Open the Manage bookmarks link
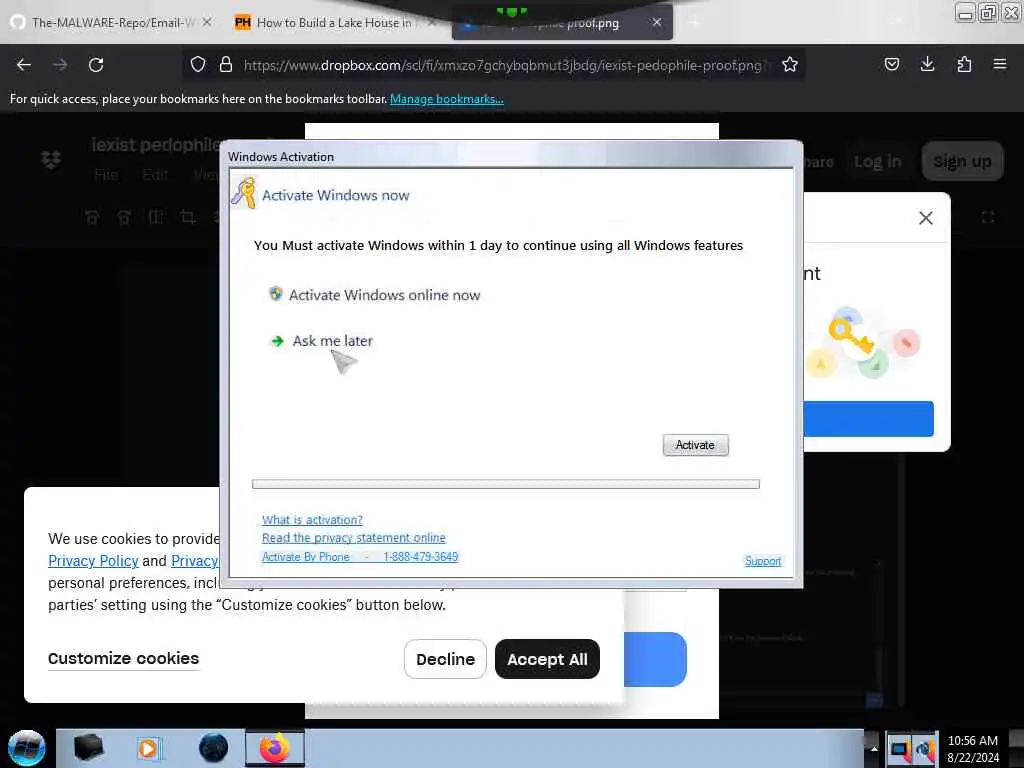Viewport: 1024px width, 768px height. point(447,99)
